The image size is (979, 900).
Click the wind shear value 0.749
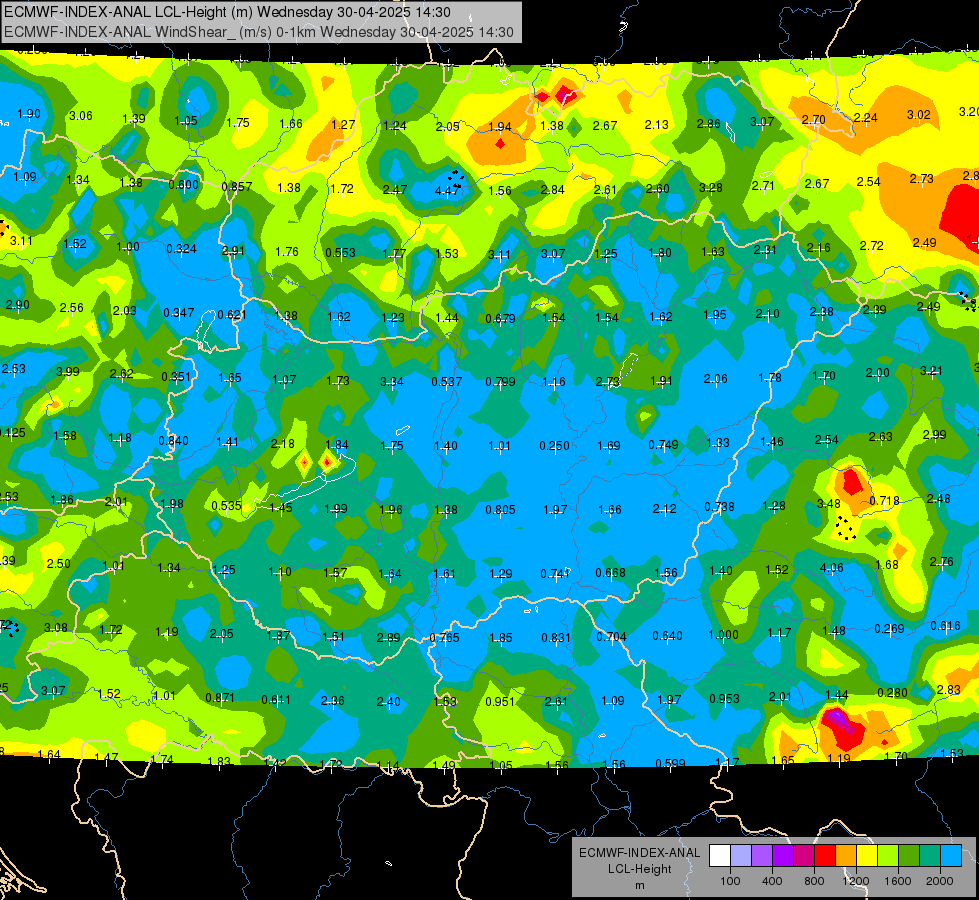coord(664,444)
